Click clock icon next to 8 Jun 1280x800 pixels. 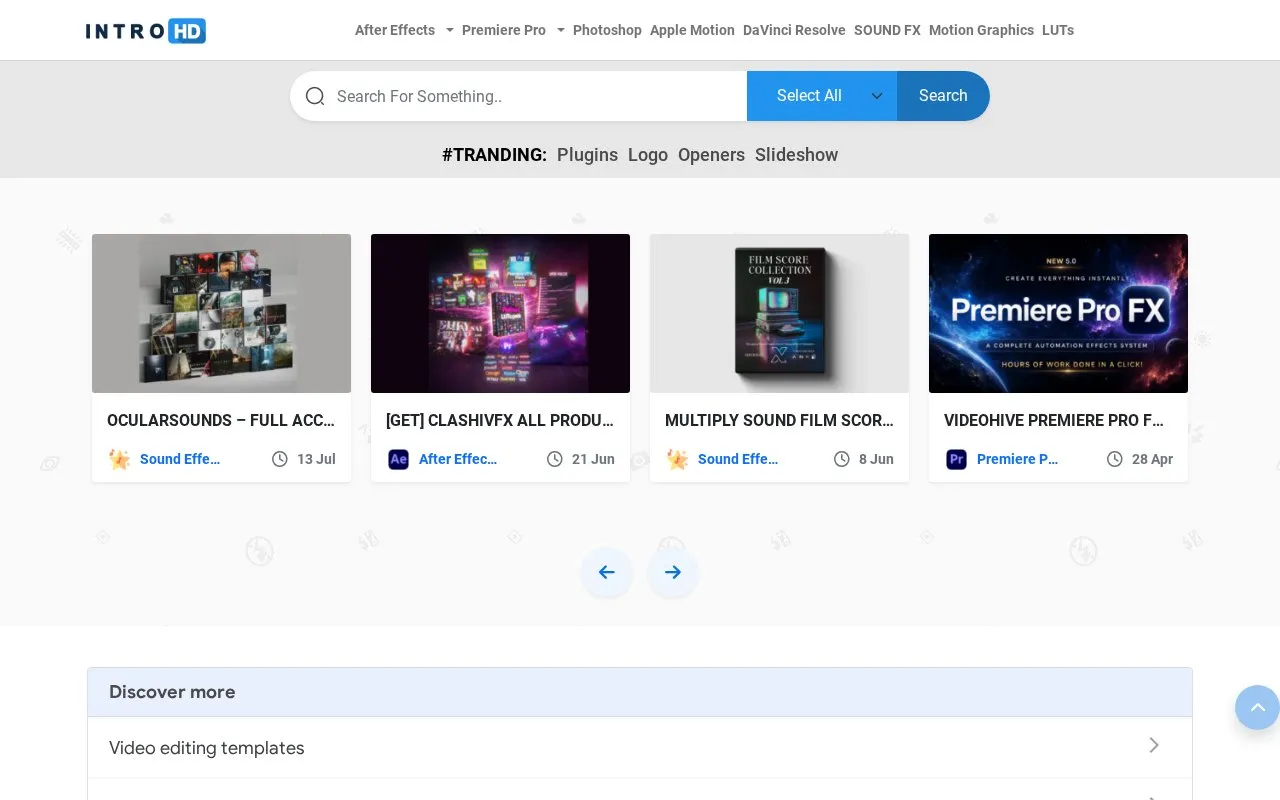pyautogui.click(x=841, y=459)
